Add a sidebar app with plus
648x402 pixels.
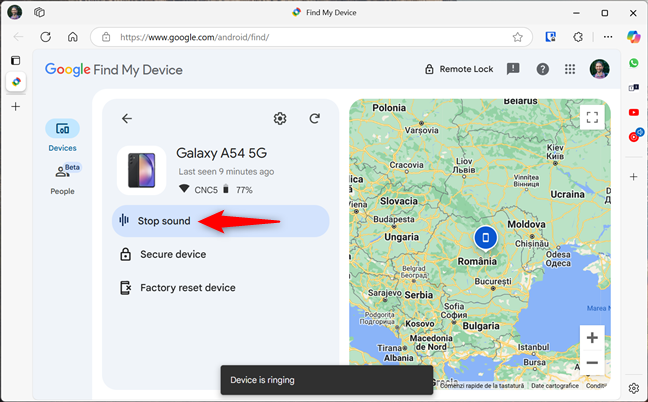point(634,177)
